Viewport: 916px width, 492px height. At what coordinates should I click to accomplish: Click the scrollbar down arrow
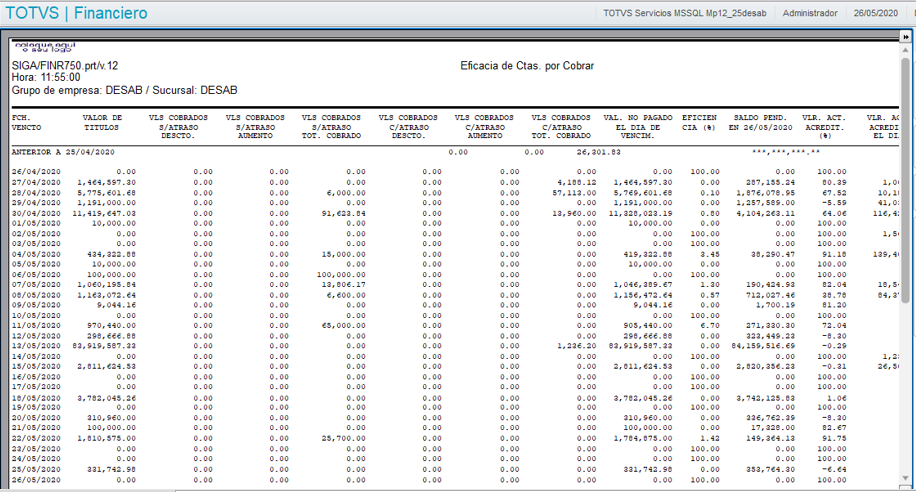905,478
